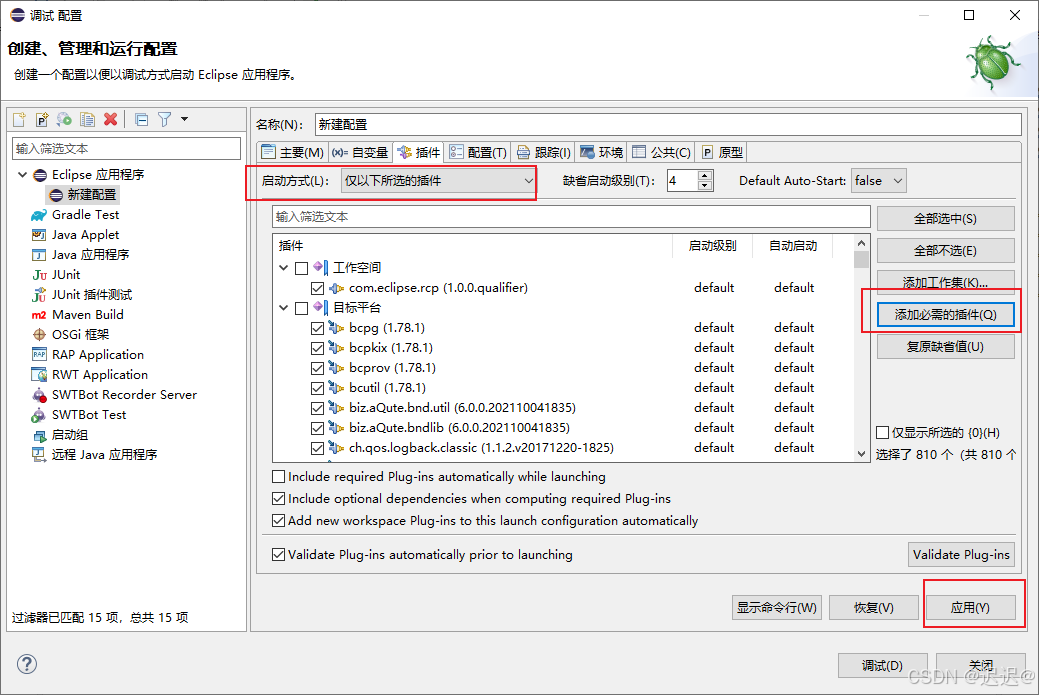Viewport: 1039px width, 695px height.
Task: Select OSGi 框架 configuration type
Action: [x=80, y=335]
